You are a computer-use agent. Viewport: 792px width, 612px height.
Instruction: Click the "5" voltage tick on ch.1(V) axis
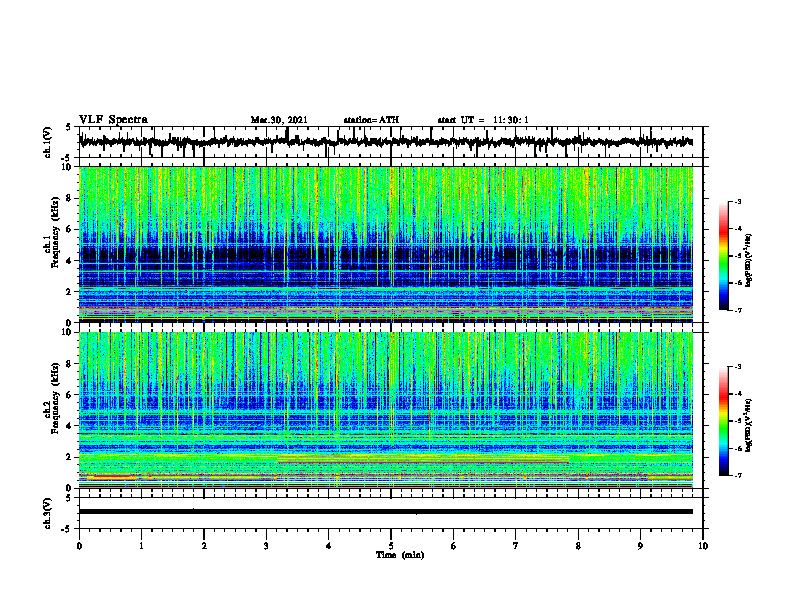(69, 127)
